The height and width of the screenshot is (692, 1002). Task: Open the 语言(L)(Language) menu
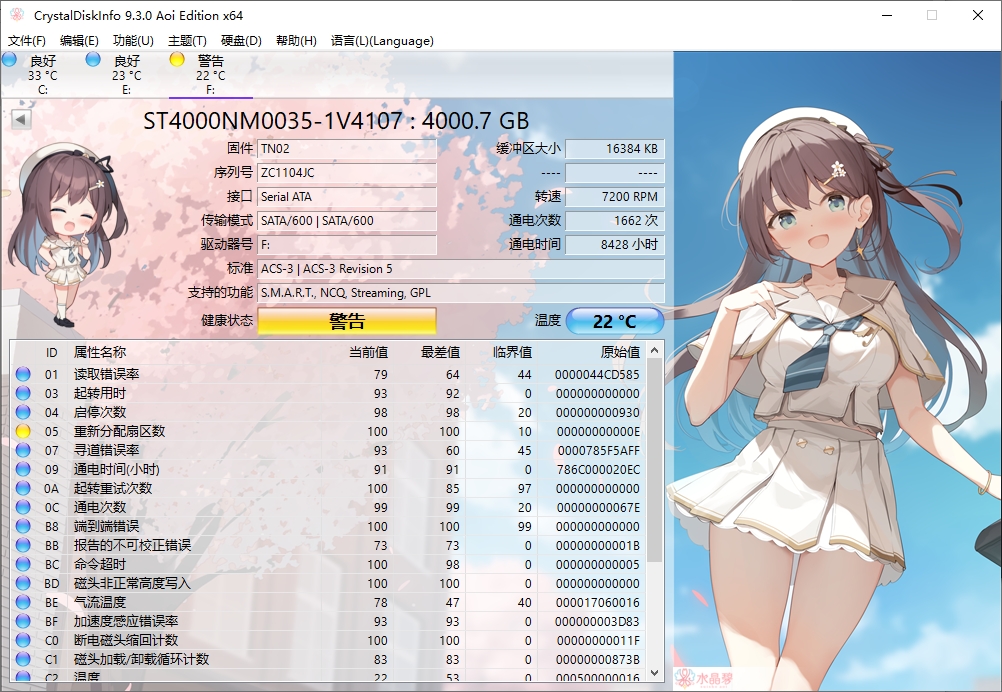pos(382,41)
